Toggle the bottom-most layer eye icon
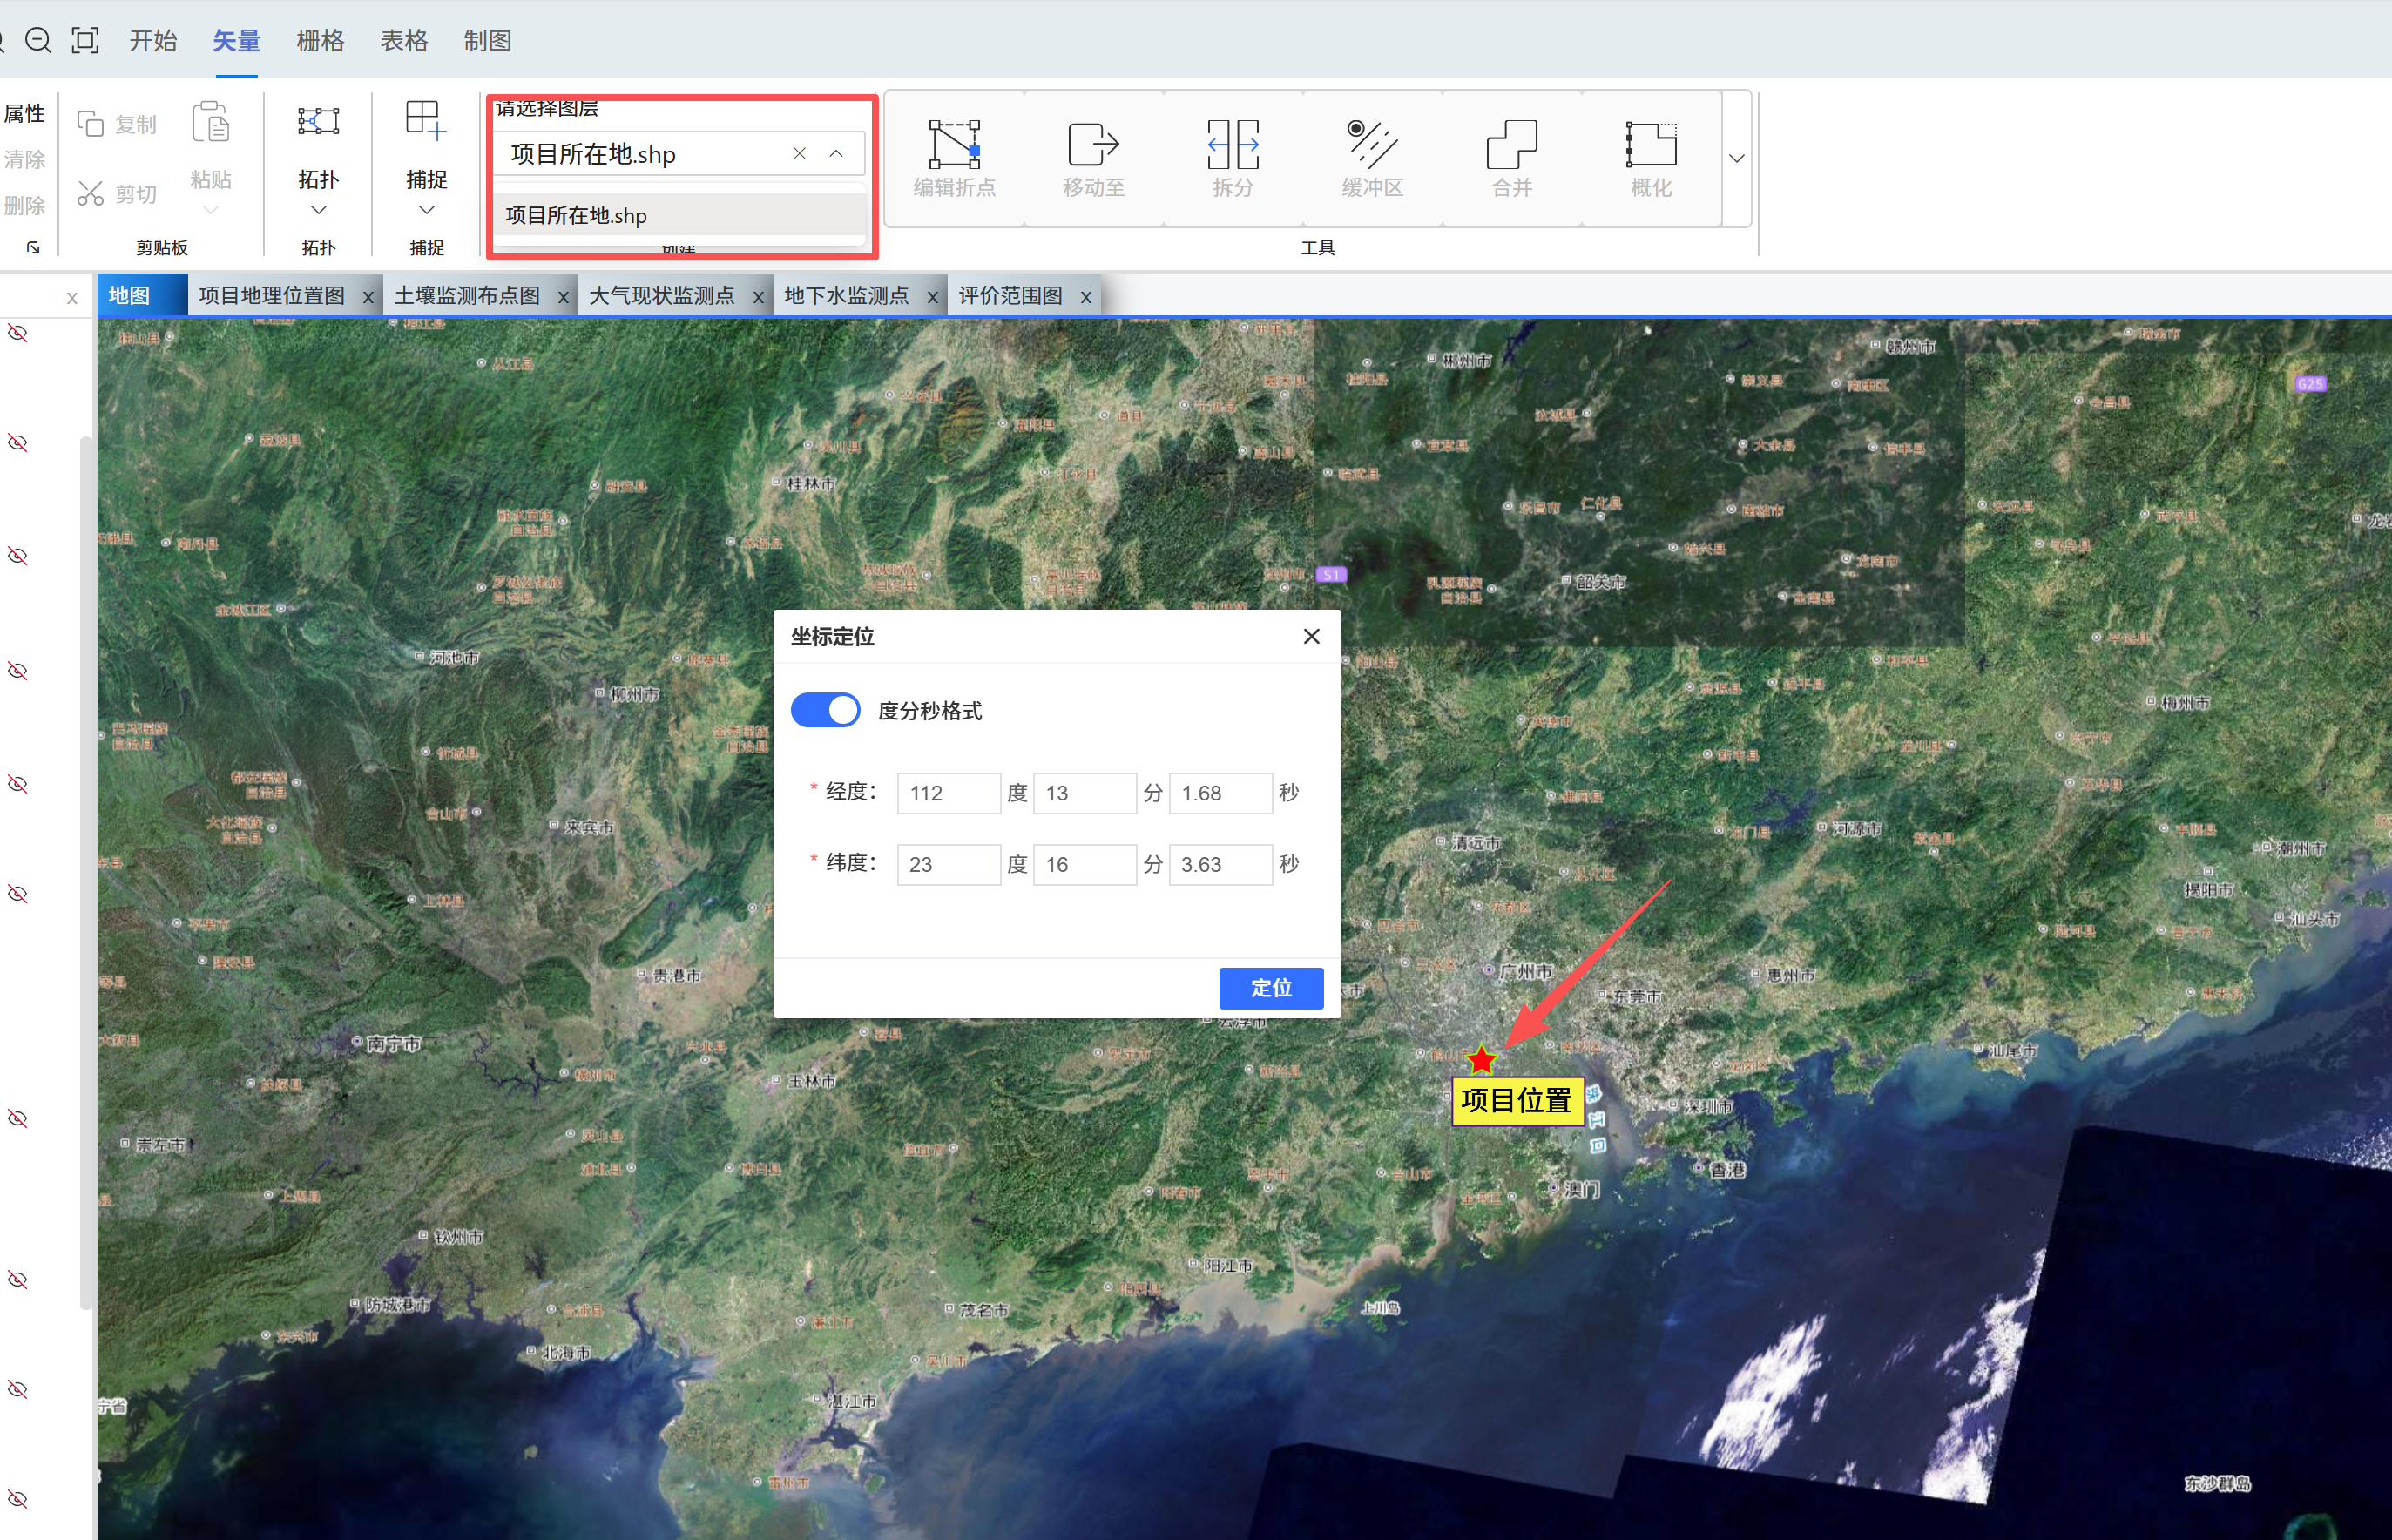This screenshot has height=1540, width=2392. tap(18, 1498)
